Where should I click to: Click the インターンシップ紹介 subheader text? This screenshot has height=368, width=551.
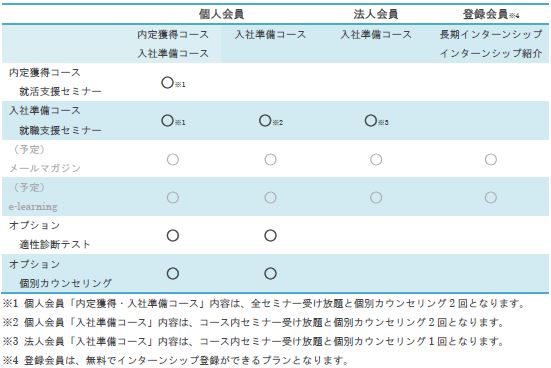coord(491,53)
